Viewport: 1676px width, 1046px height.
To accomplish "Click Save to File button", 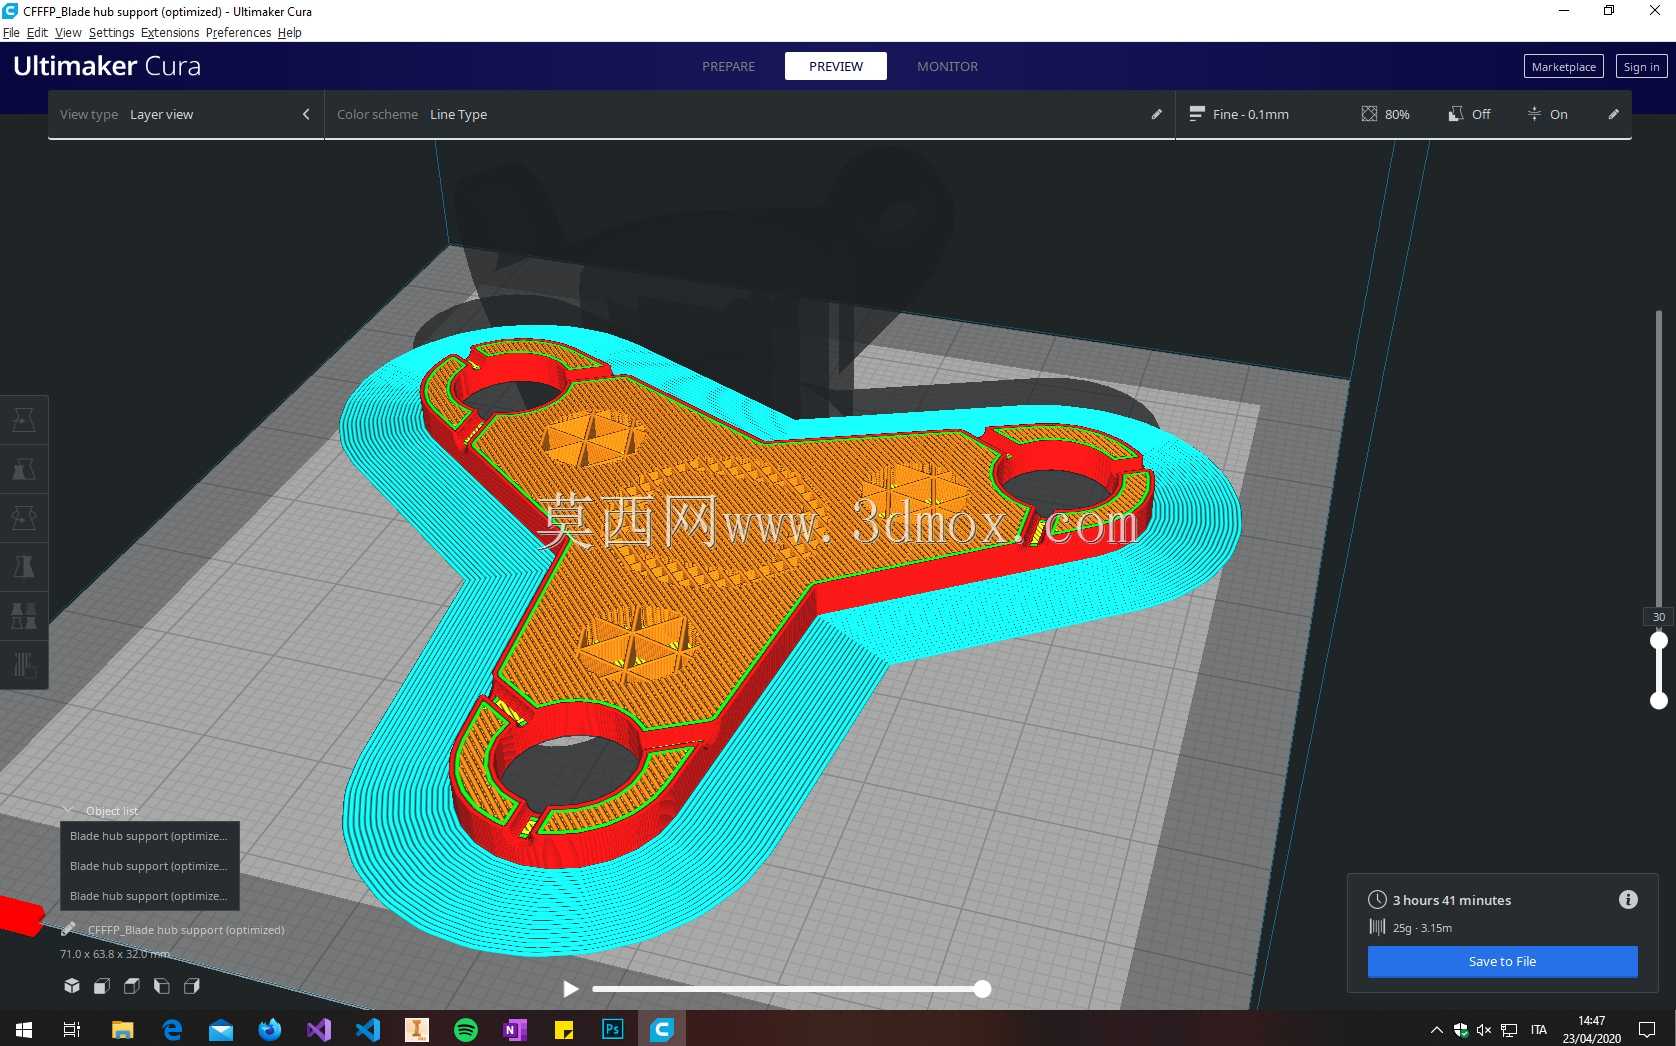I will (x=1502, y=961).
